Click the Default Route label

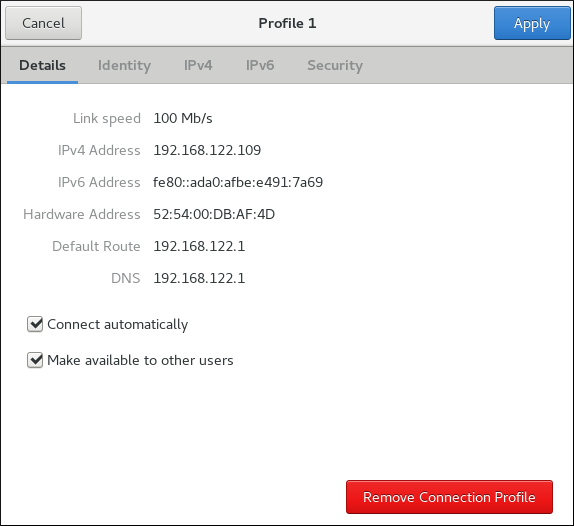point(96,246)
